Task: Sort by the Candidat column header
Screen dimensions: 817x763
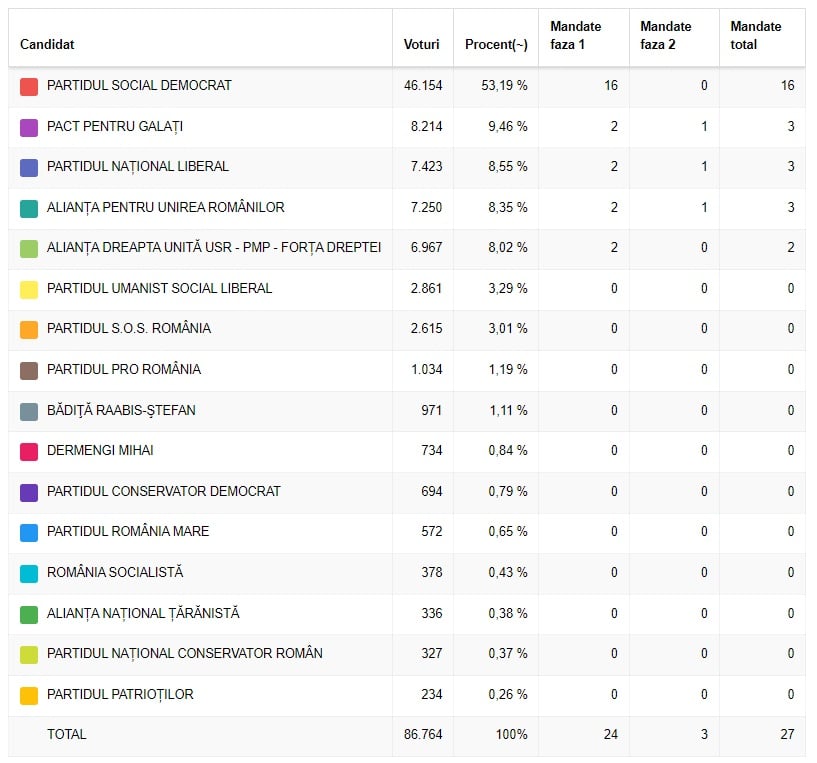Action: click(47, 44)
